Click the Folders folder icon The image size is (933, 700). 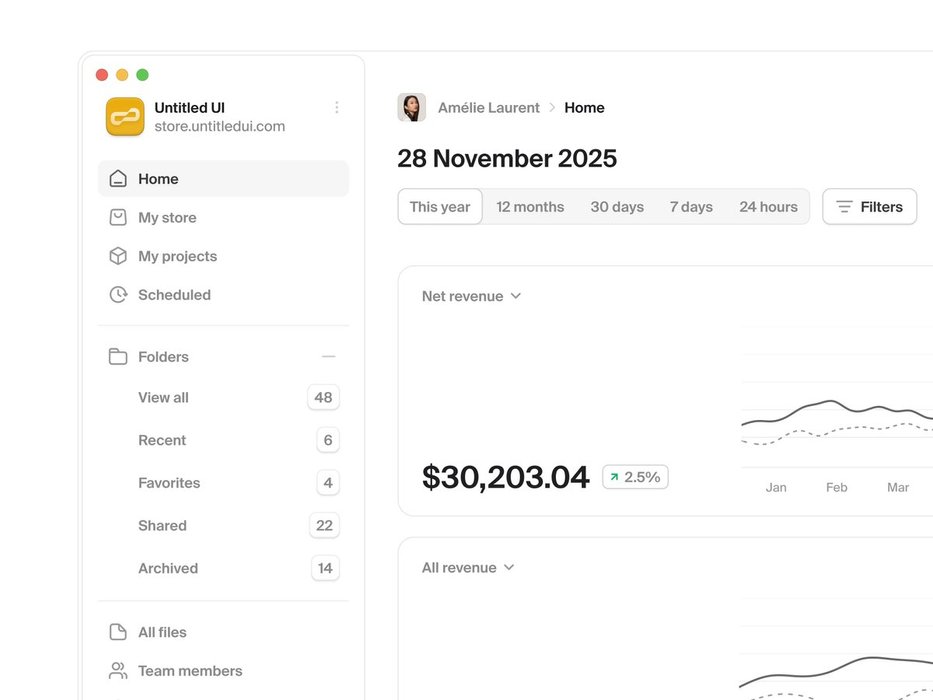[x=118, y=357]
